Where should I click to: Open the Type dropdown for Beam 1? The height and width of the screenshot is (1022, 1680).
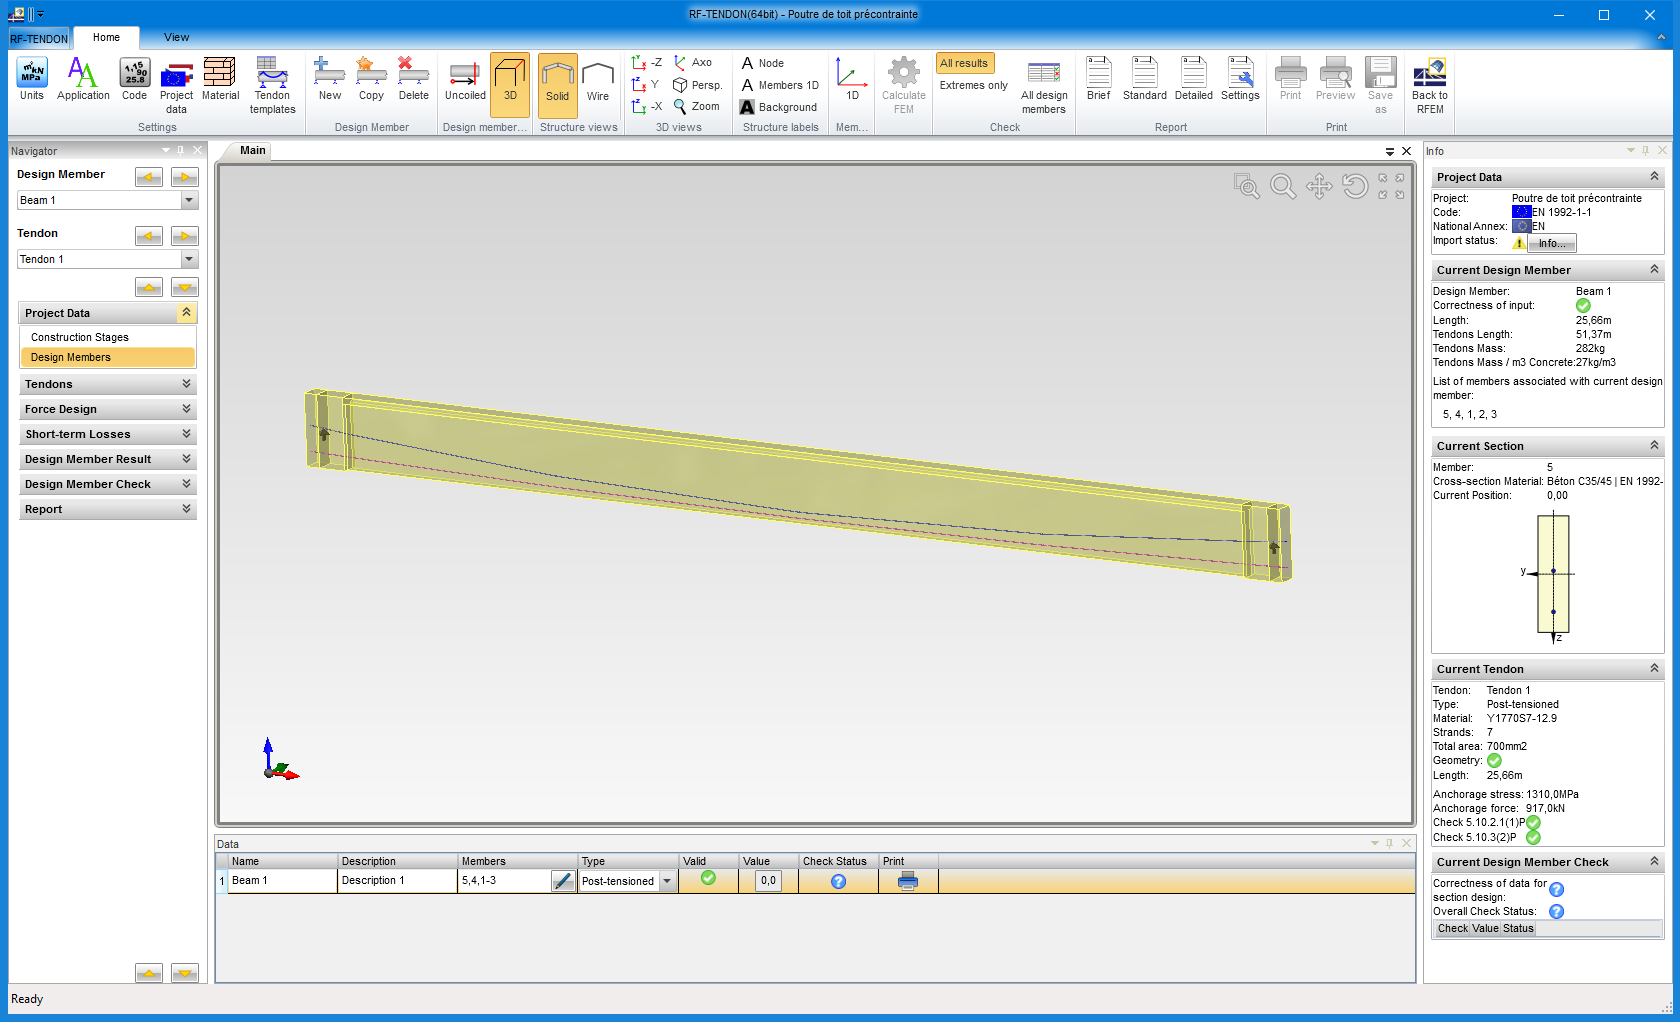pos(667,881)
